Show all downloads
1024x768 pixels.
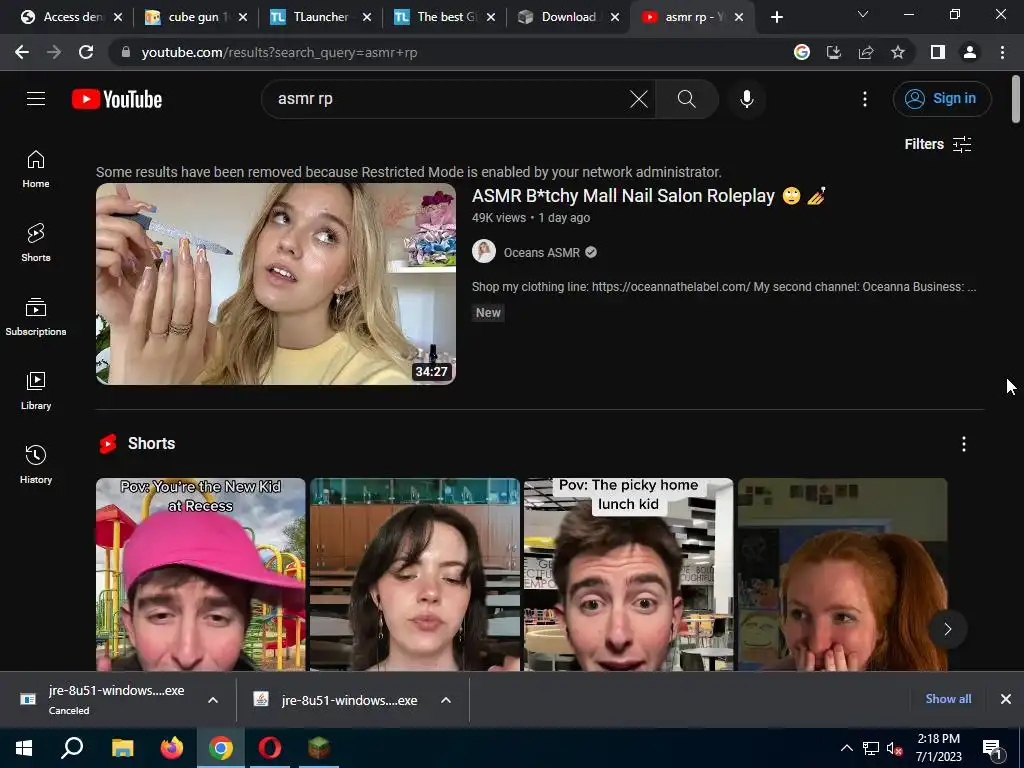click(x=948, y=699)
